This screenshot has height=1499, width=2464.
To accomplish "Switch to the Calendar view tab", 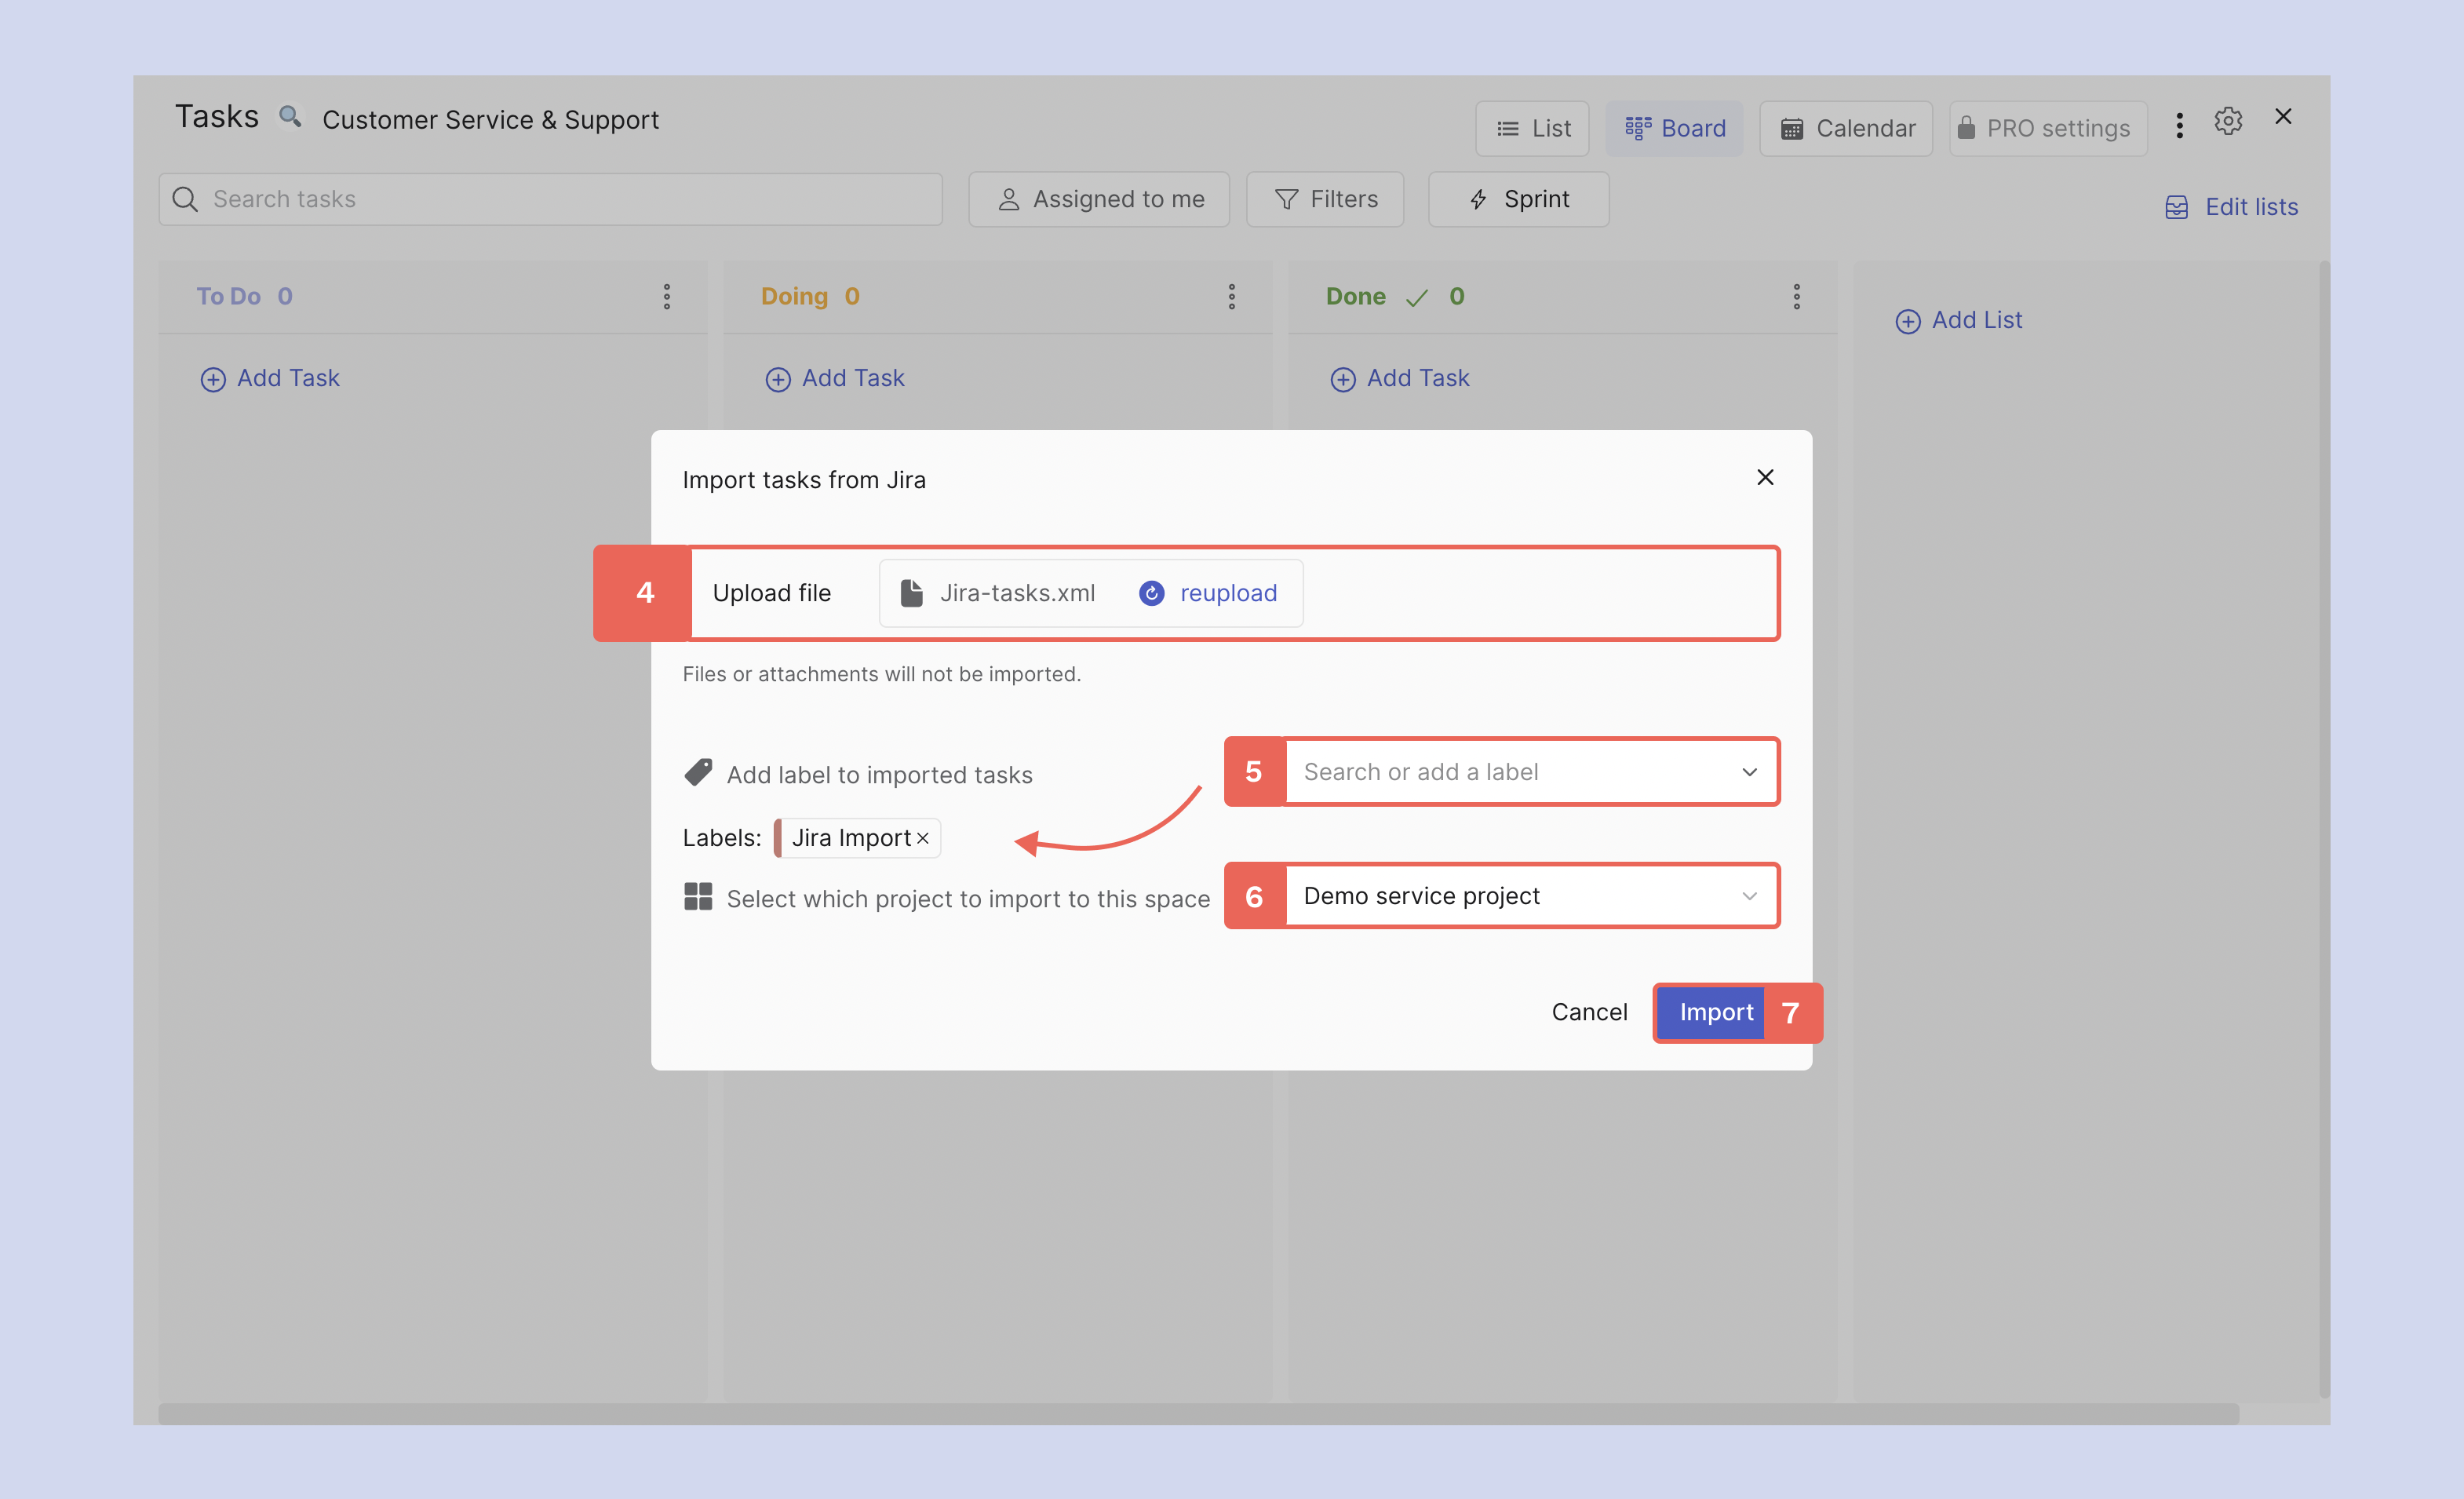I will pos(1846,128).
